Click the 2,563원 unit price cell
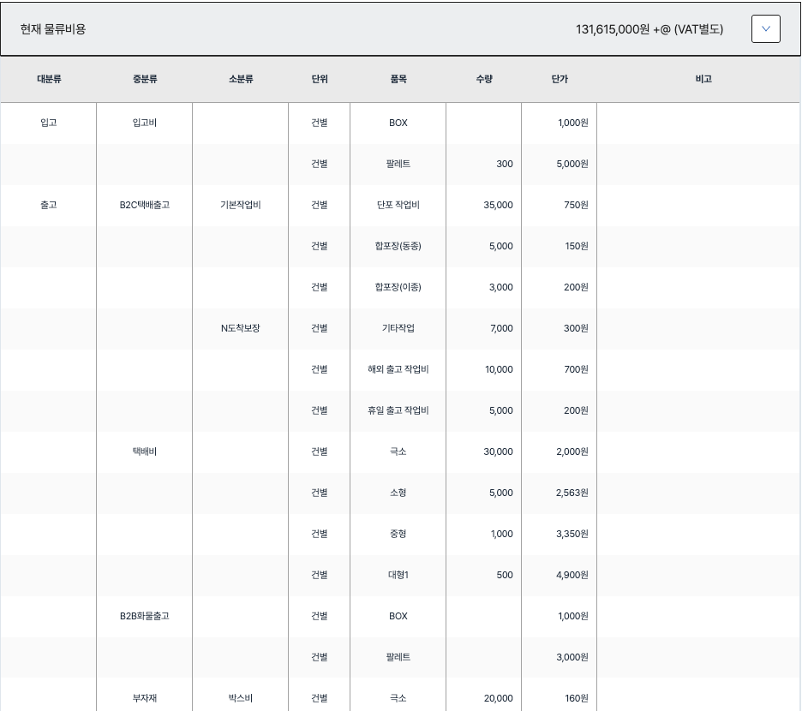This screenshot has width=802, height=712. [572, 492]
